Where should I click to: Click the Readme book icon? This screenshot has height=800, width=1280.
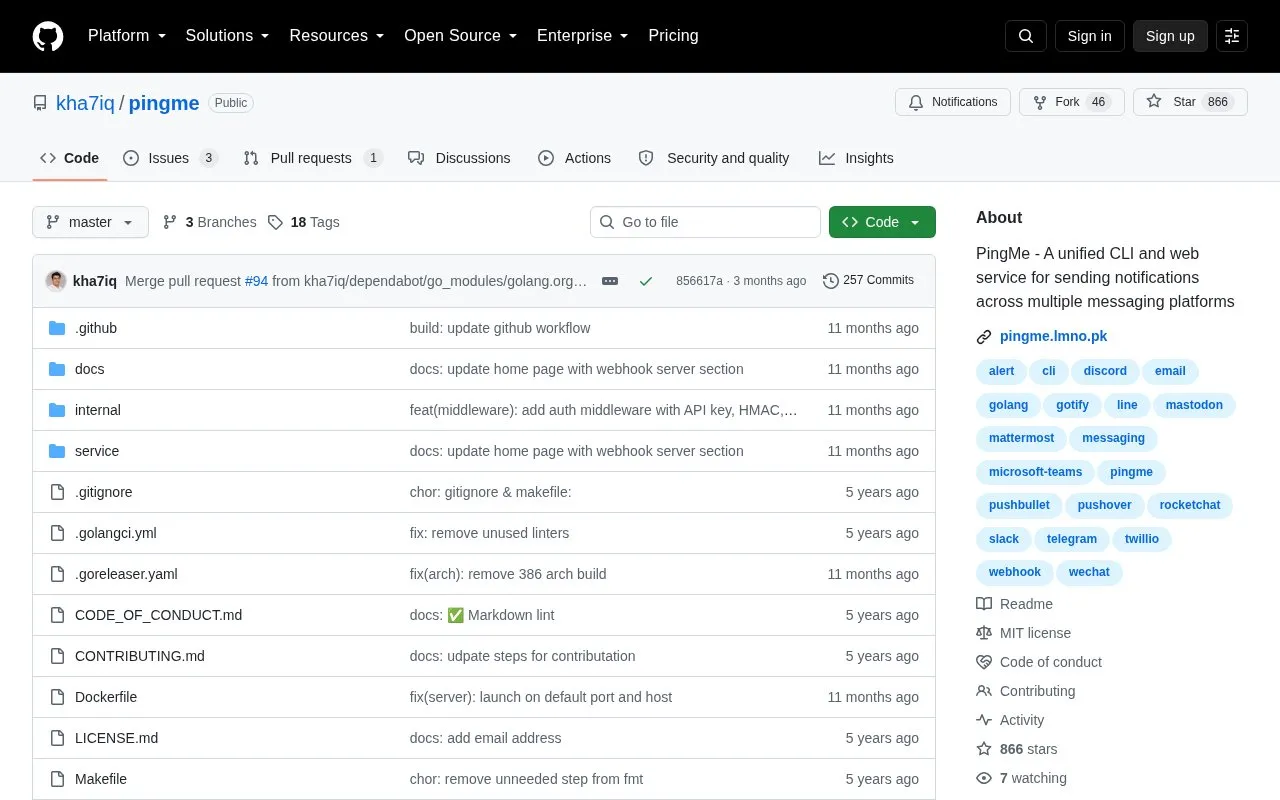(x=984, y=604)
